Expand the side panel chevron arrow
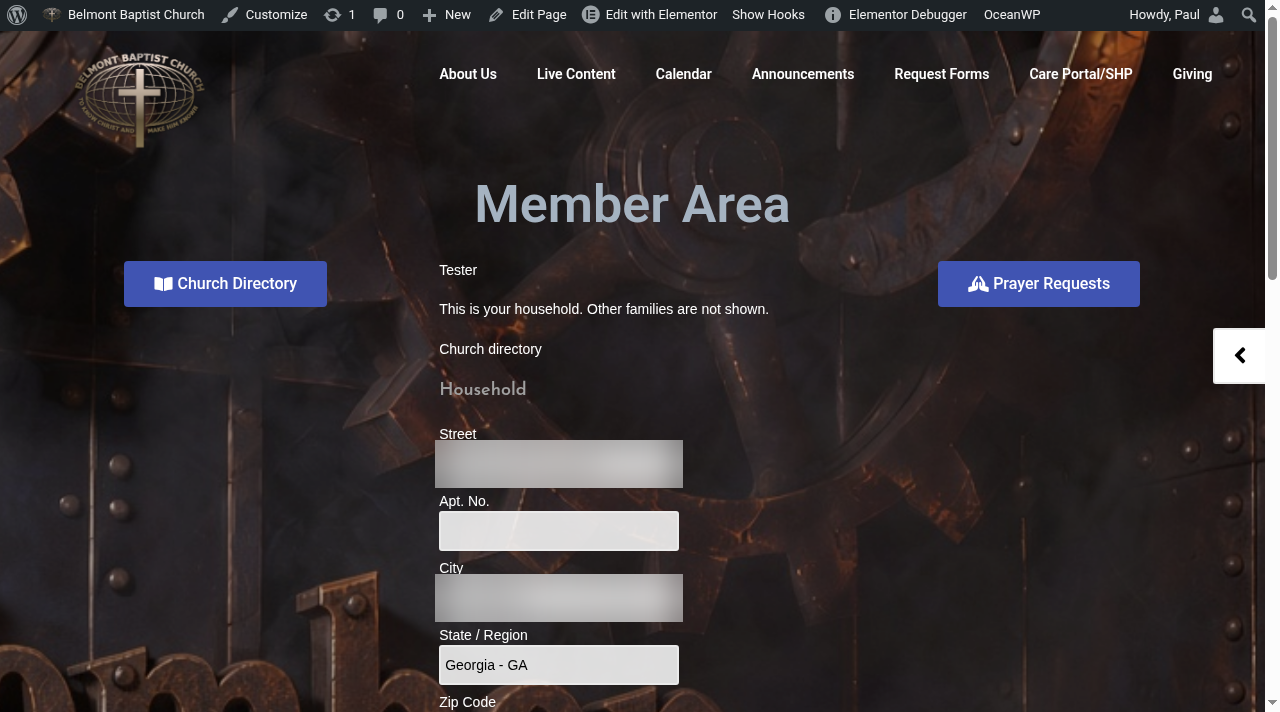The image size is (1280, 712). [x=1240, y=355]
